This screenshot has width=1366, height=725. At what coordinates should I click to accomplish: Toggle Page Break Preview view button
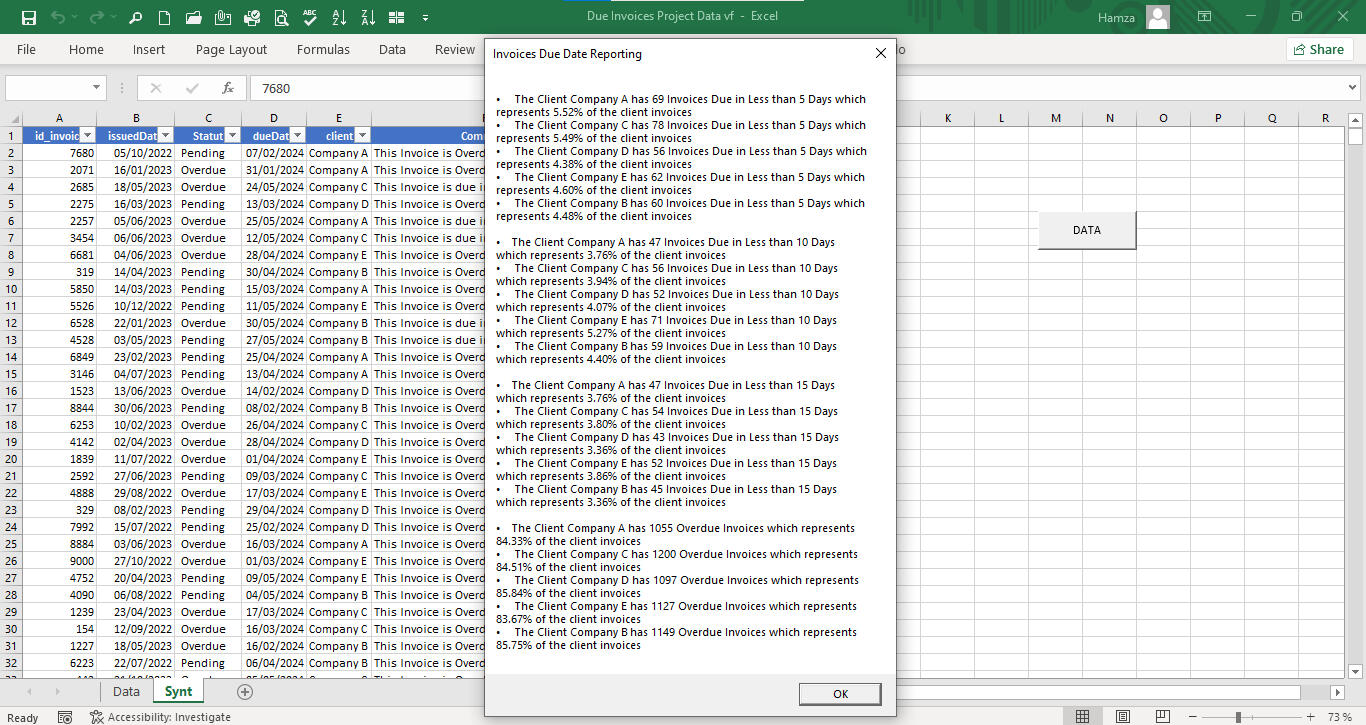(x=1162, y=717)
